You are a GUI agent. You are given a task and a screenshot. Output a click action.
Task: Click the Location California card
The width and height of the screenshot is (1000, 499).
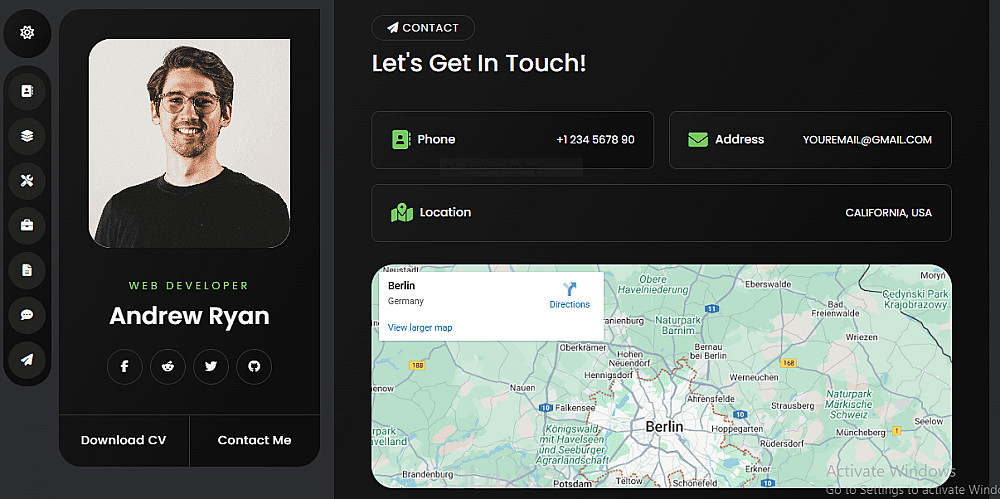click(x=661, y=213)
